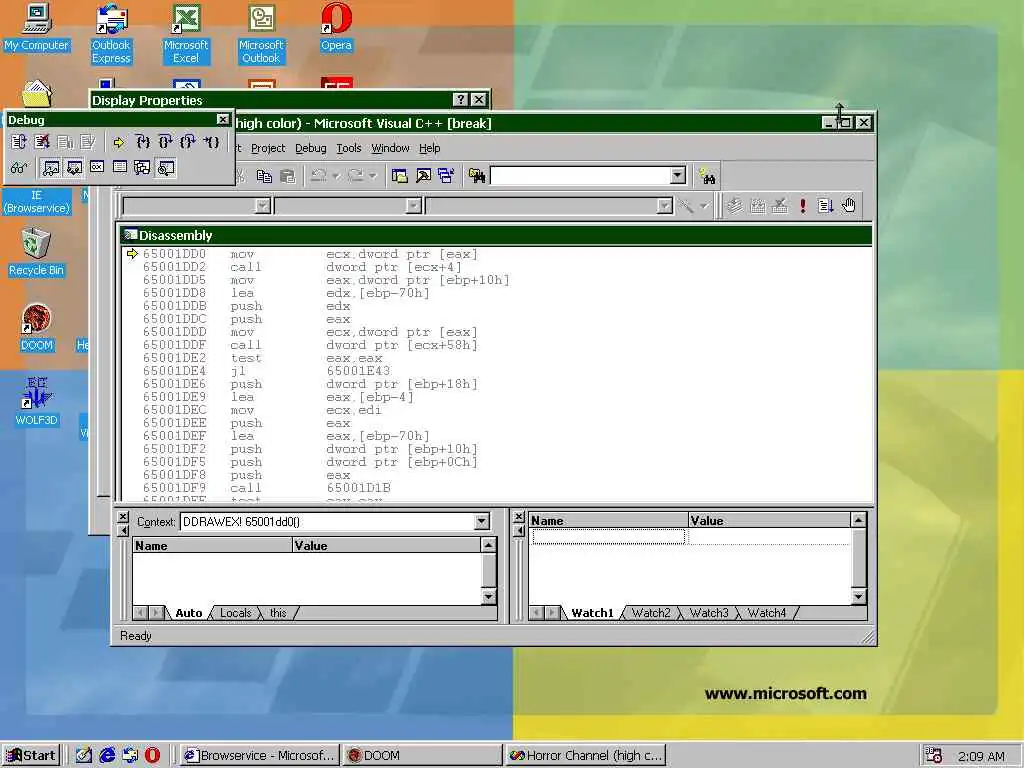This screenshot has width=1024, height=768.
Task: Open the Redo history dropdown arrow
Action: point(372,176)
